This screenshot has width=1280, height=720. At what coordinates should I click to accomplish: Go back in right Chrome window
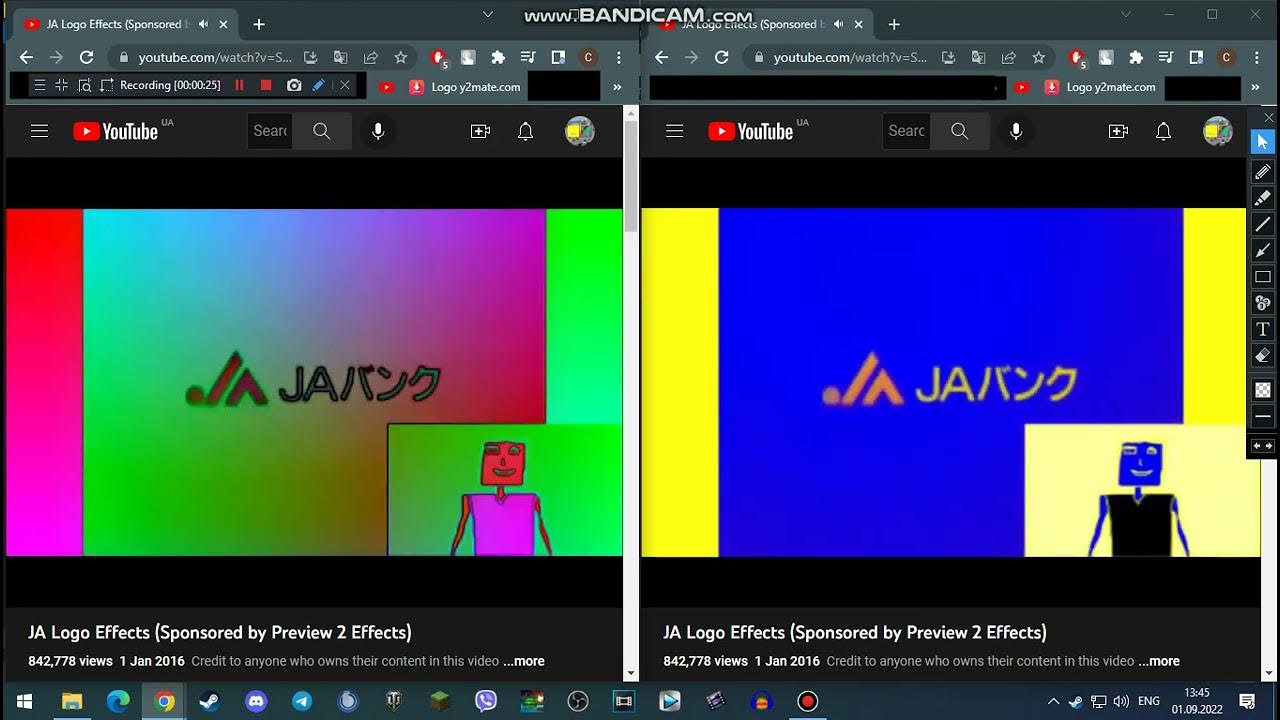pyautogui.click(x=661, y=58)
